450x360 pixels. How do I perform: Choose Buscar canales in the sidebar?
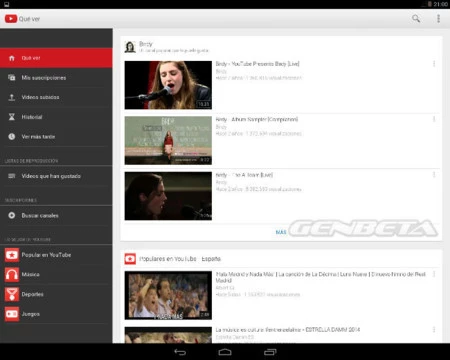click(56, 215)
